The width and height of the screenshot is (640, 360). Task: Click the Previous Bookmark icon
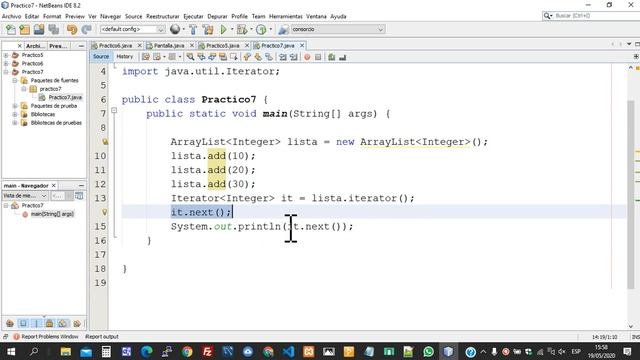[x=247, y=57]
